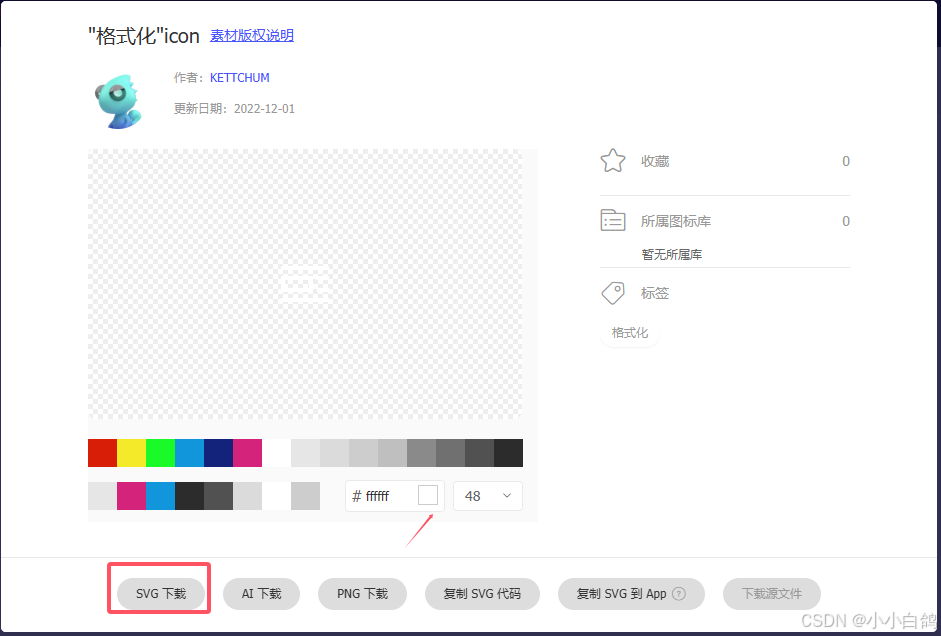The image size is (941, 636).
Task: Select the dark navy blue swatch
Action: tap(218, 453)
